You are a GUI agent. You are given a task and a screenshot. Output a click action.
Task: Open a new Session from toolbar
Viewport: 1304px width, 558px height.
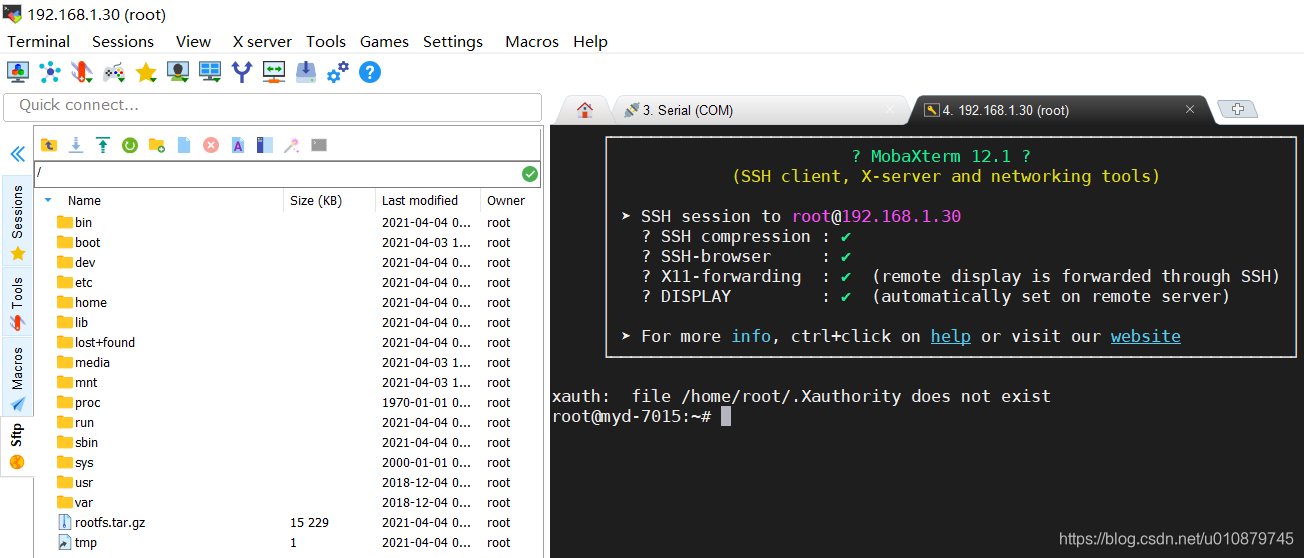[x=17, y=72]
